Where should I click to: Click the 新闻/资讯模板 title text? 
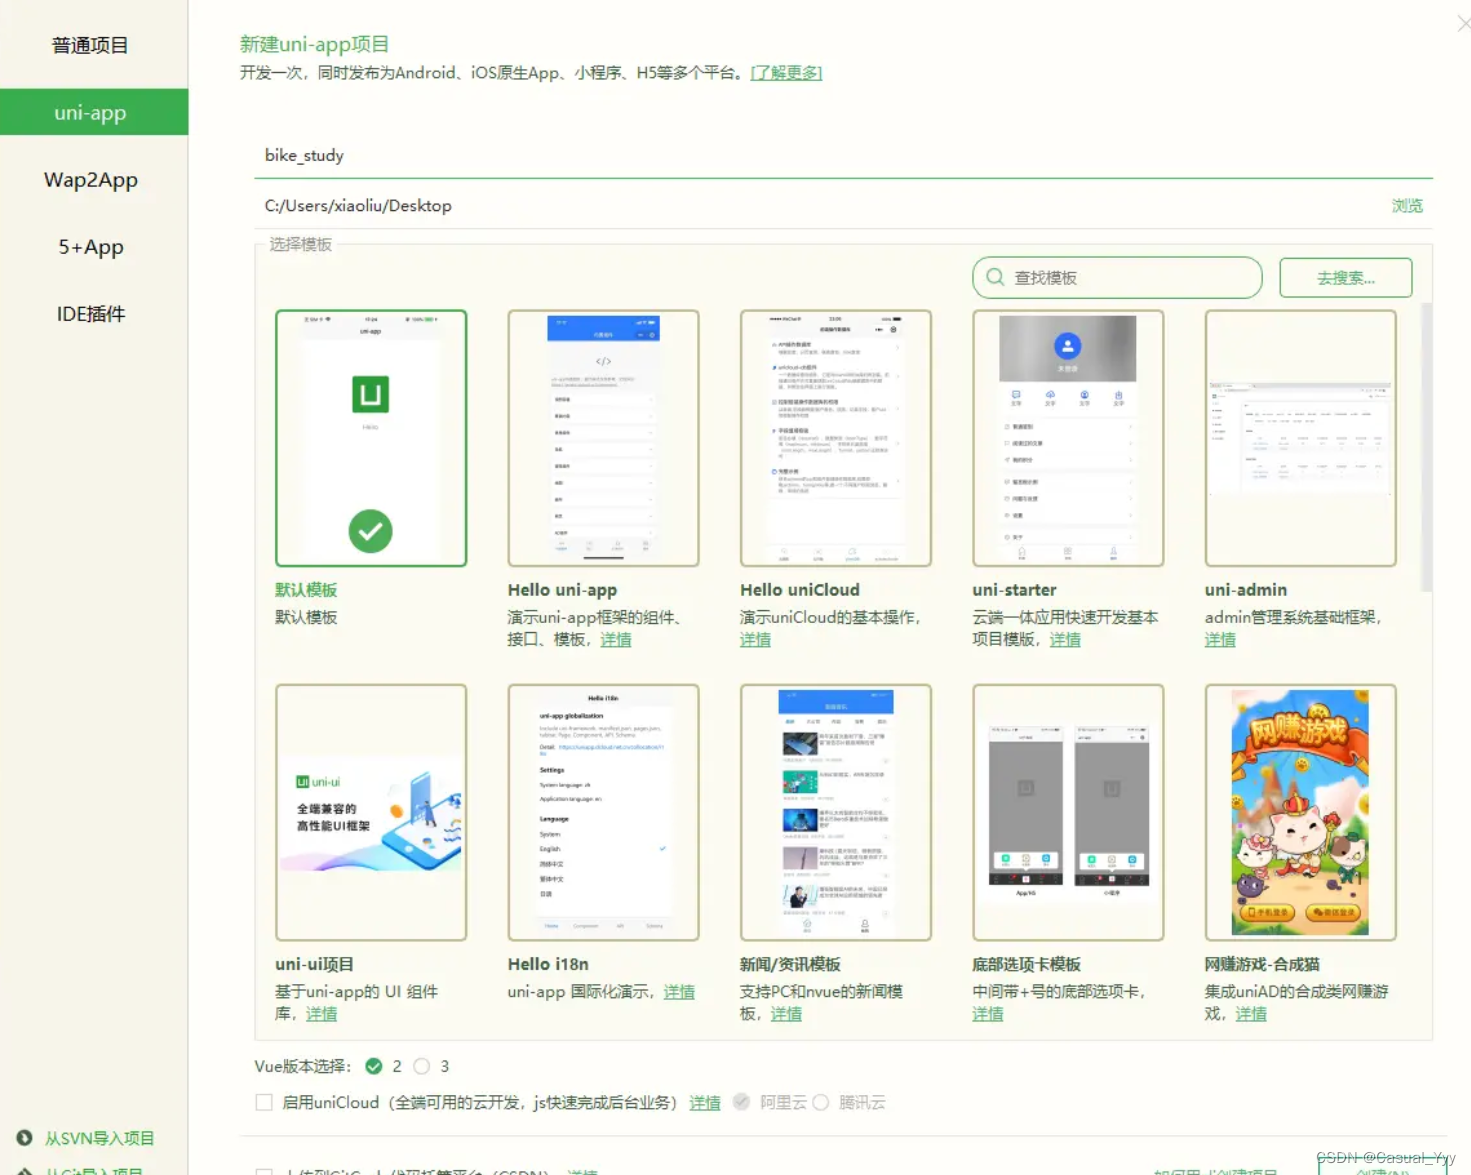790,964
